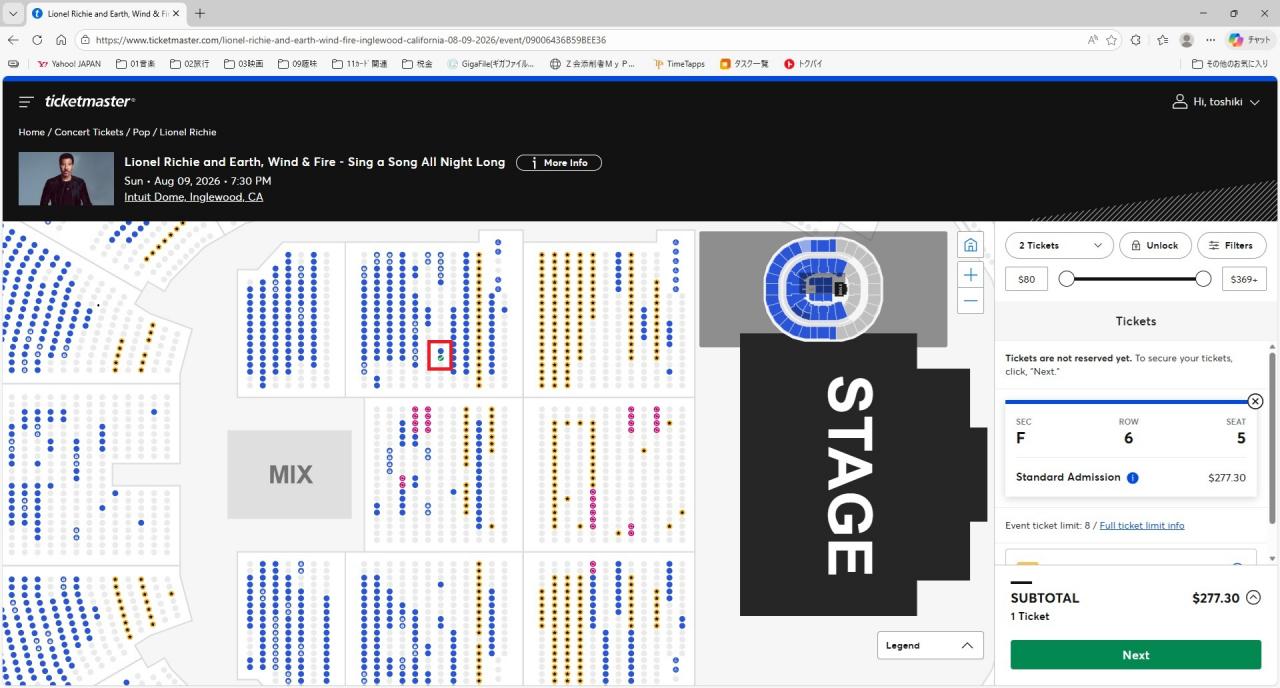The width and height of the screenshot is (1280, 688).
Task: Collapse the Legend panel
Action: (x=930, y=645)
